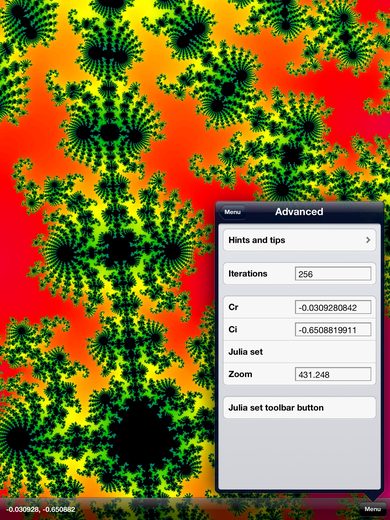Tap the Iterations label

(x=248, y=274)
